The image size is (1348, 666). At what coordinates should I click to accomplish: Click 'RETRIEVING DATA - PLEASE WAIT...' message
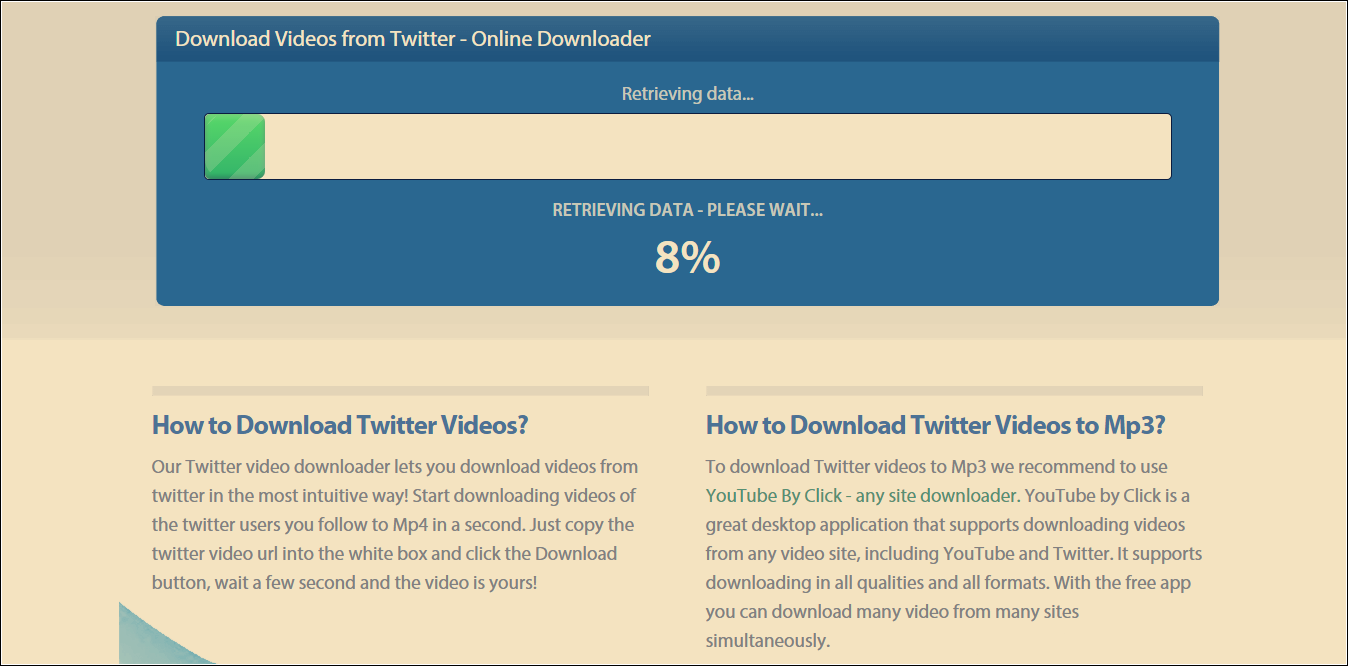pos(688,210)
